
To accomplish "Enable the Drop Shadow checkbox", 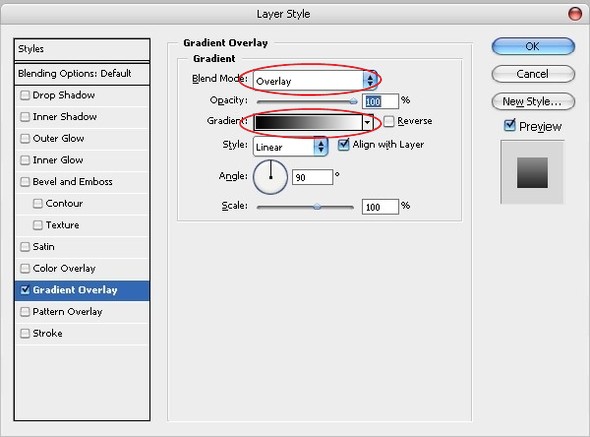I will (x=25, y=95).
